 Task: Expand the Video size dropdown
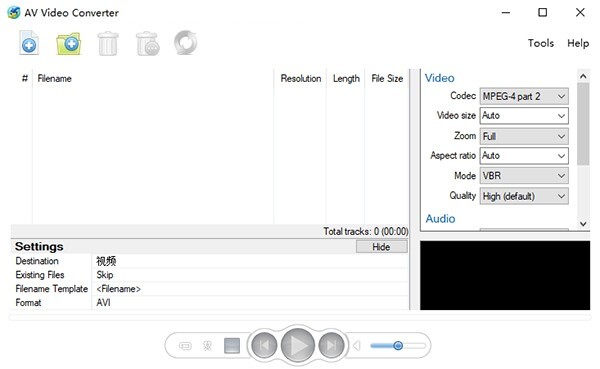point(524,116)
